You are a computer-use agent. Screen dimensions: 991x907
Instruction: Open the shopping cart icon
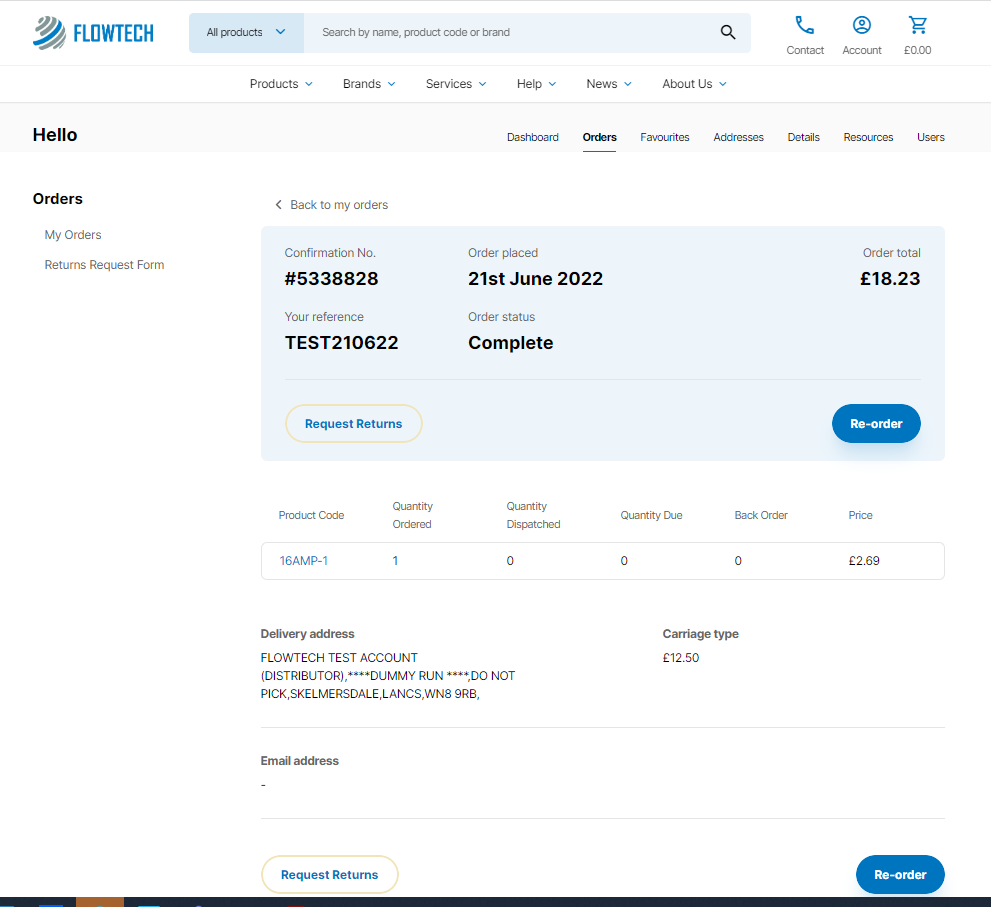(917, 25)
